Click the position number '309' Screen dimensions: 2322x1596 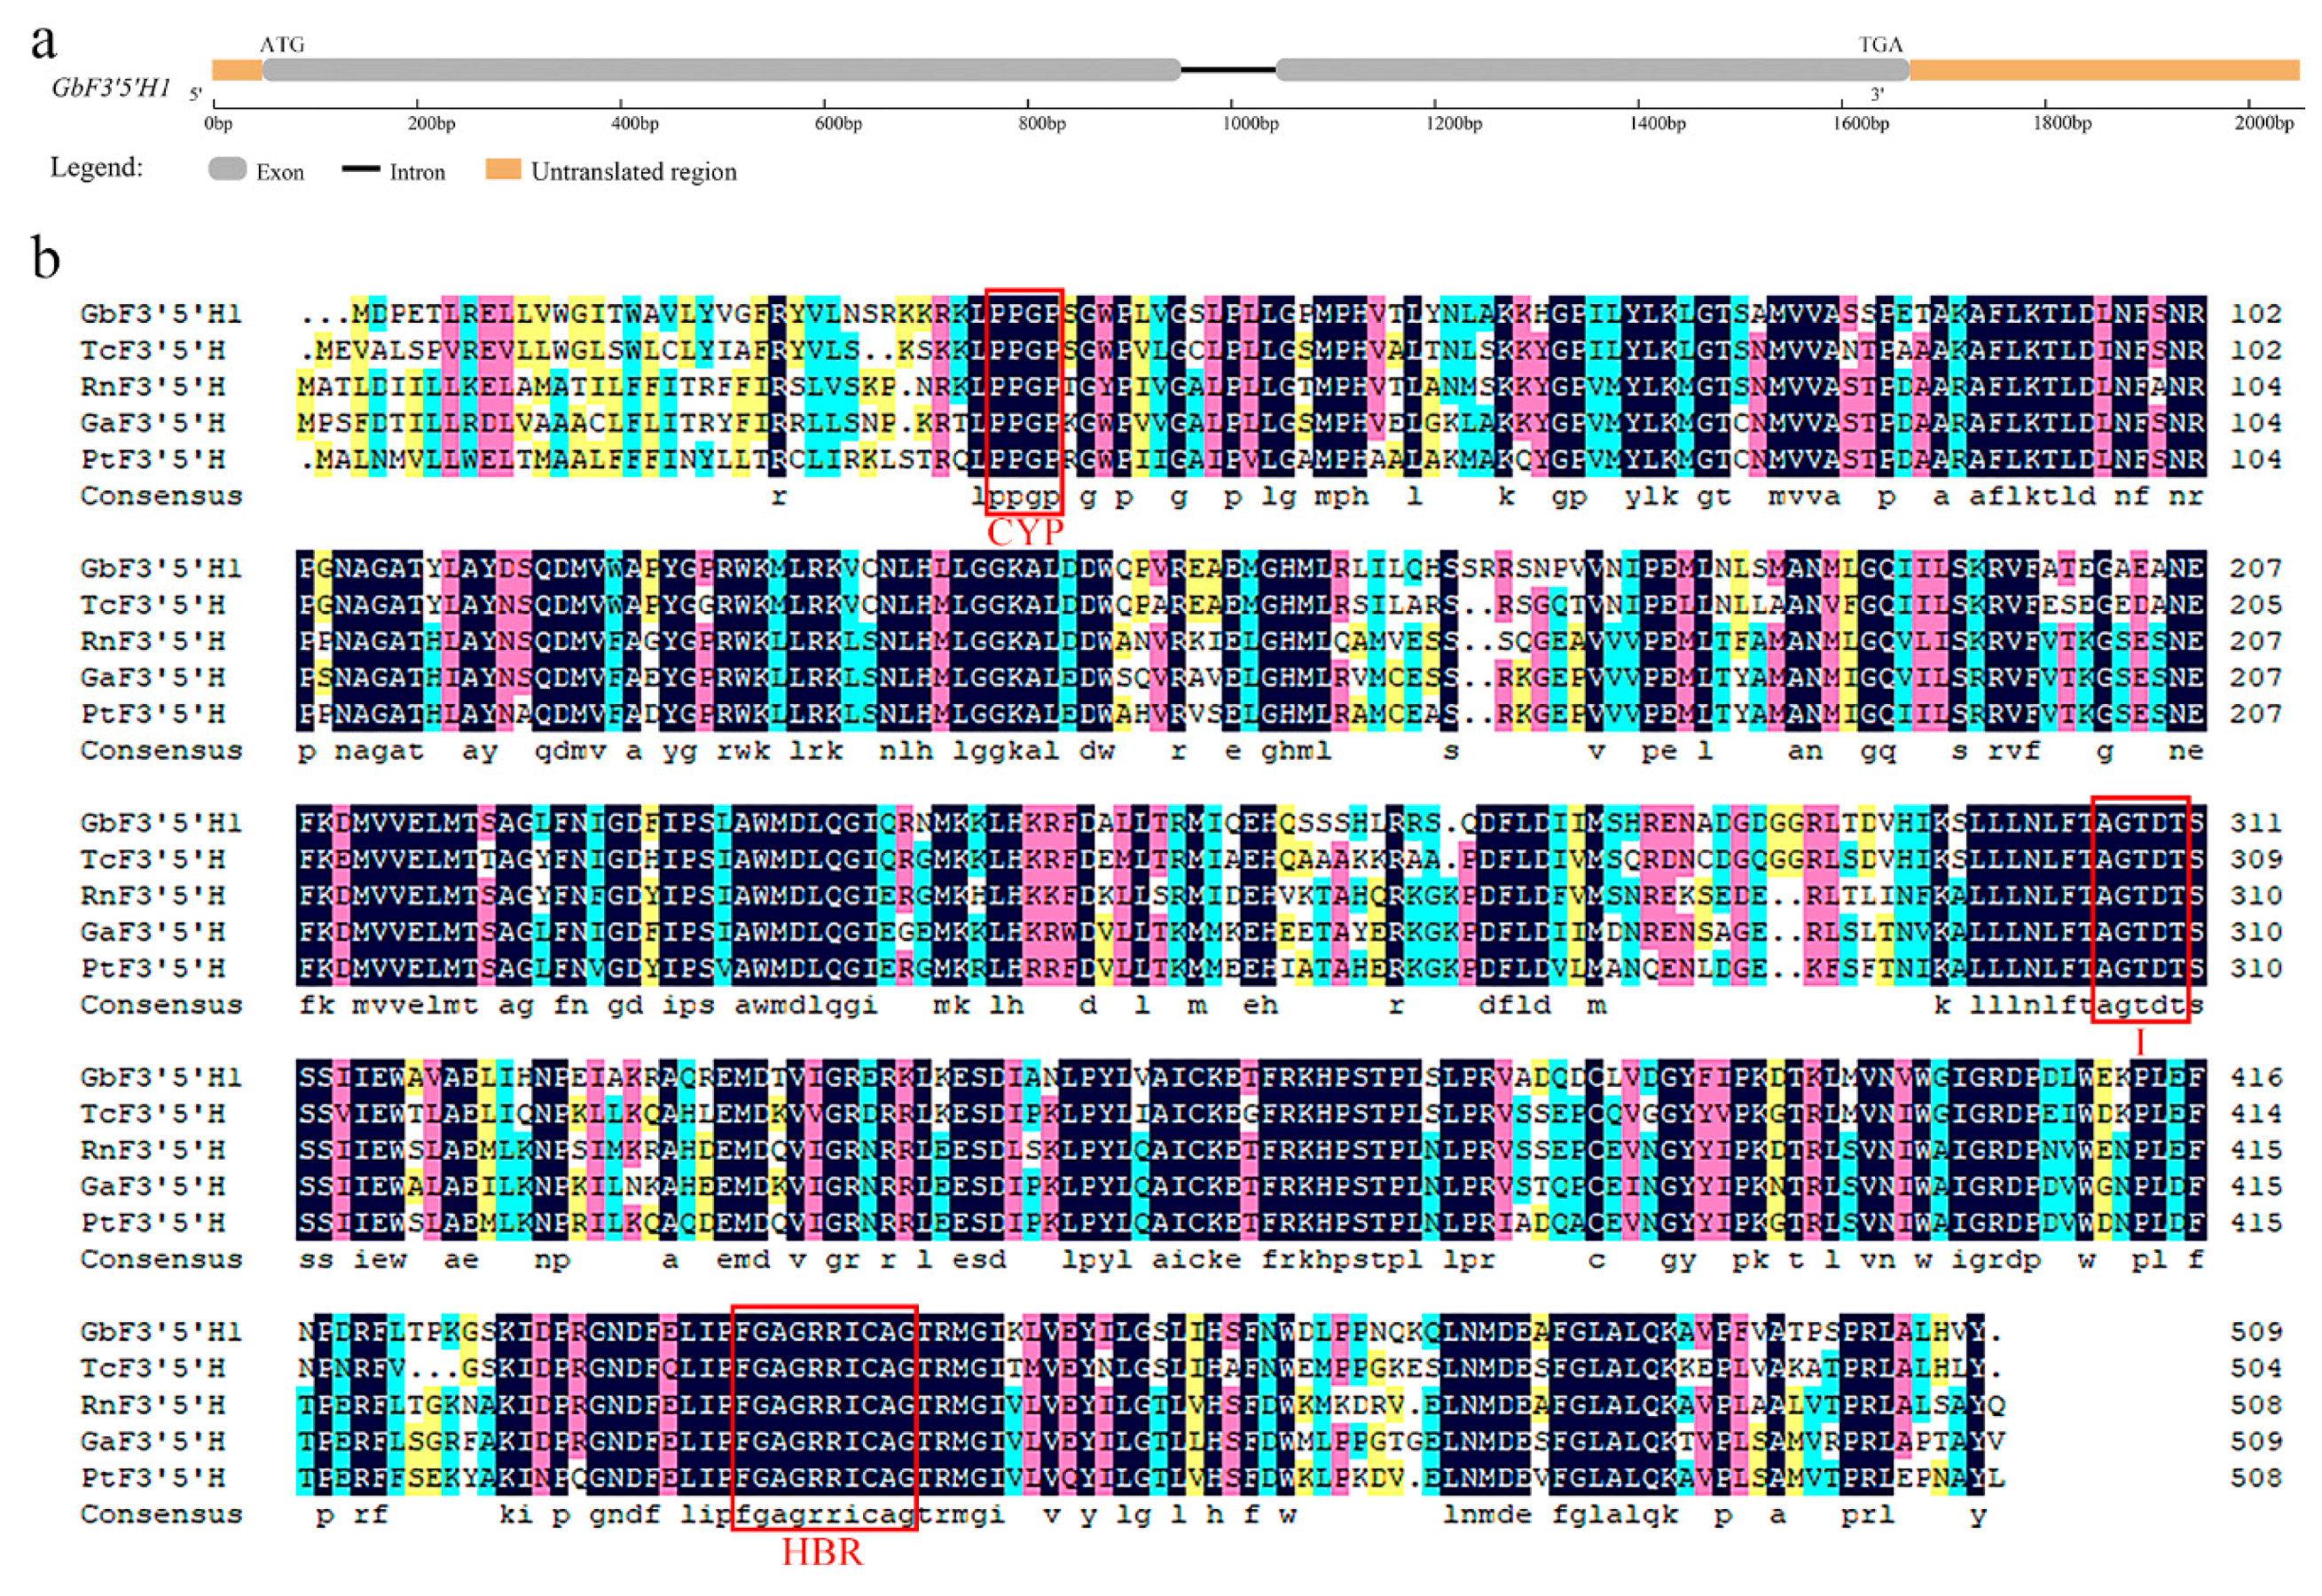(2255, 860)
